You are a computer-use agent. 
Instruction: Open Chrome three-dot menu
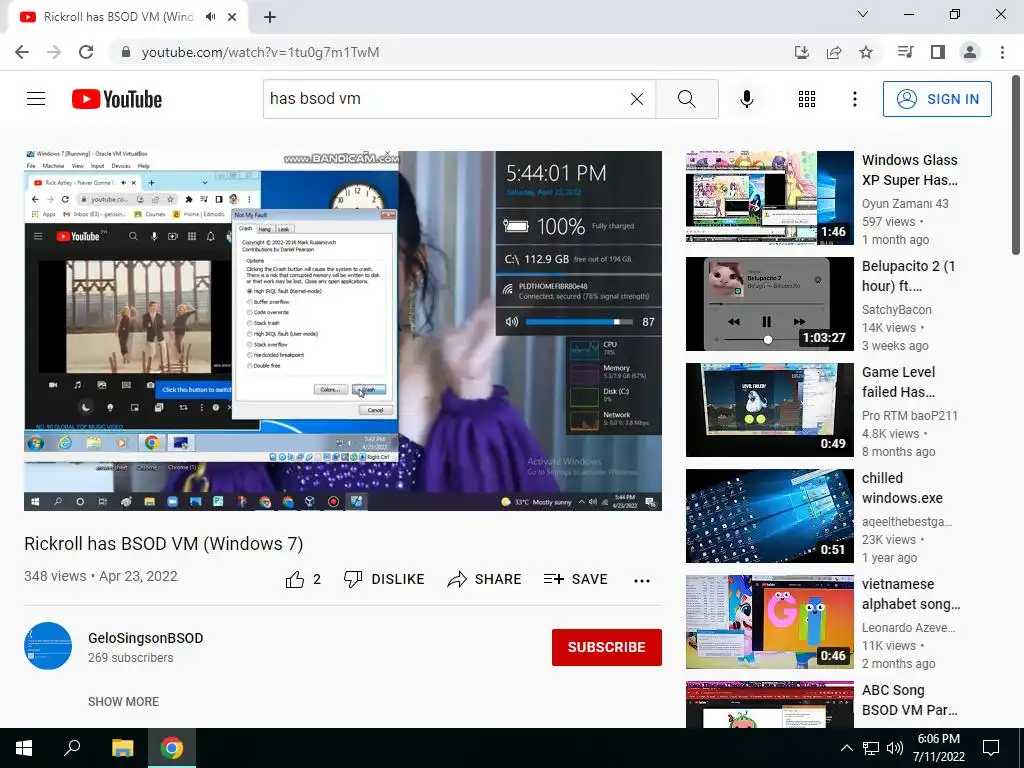click(1002, 52)
